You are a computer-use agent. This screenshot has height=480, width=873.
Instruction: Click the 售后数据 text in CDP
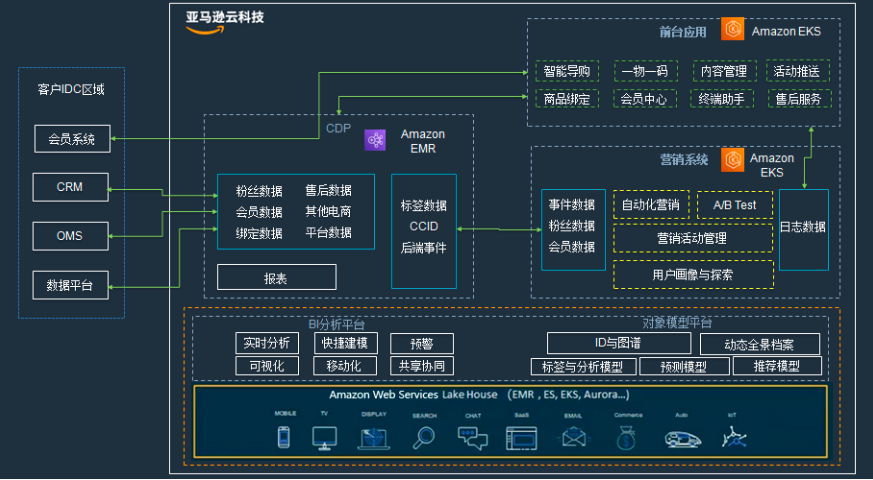[x=328, y=190]
